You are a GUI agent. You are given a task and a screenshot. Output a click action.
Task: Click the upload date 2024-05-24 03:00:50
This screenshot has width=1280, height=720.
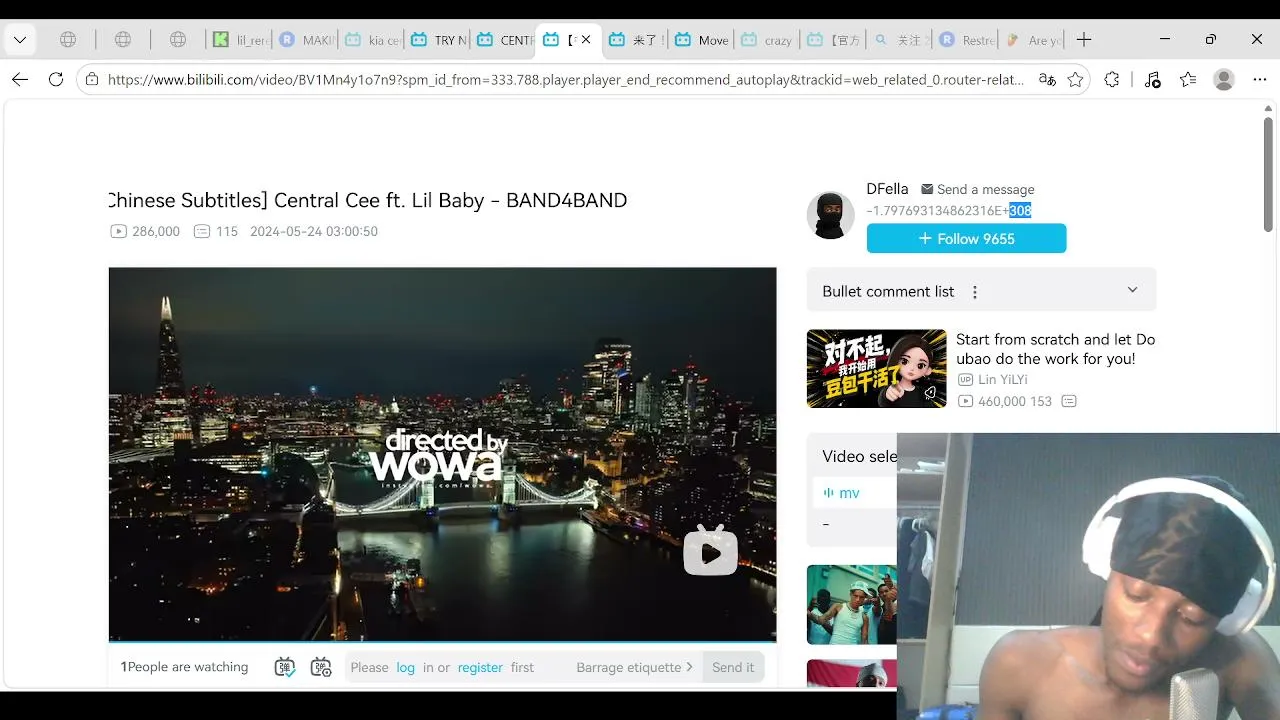(x=314, y=231)
